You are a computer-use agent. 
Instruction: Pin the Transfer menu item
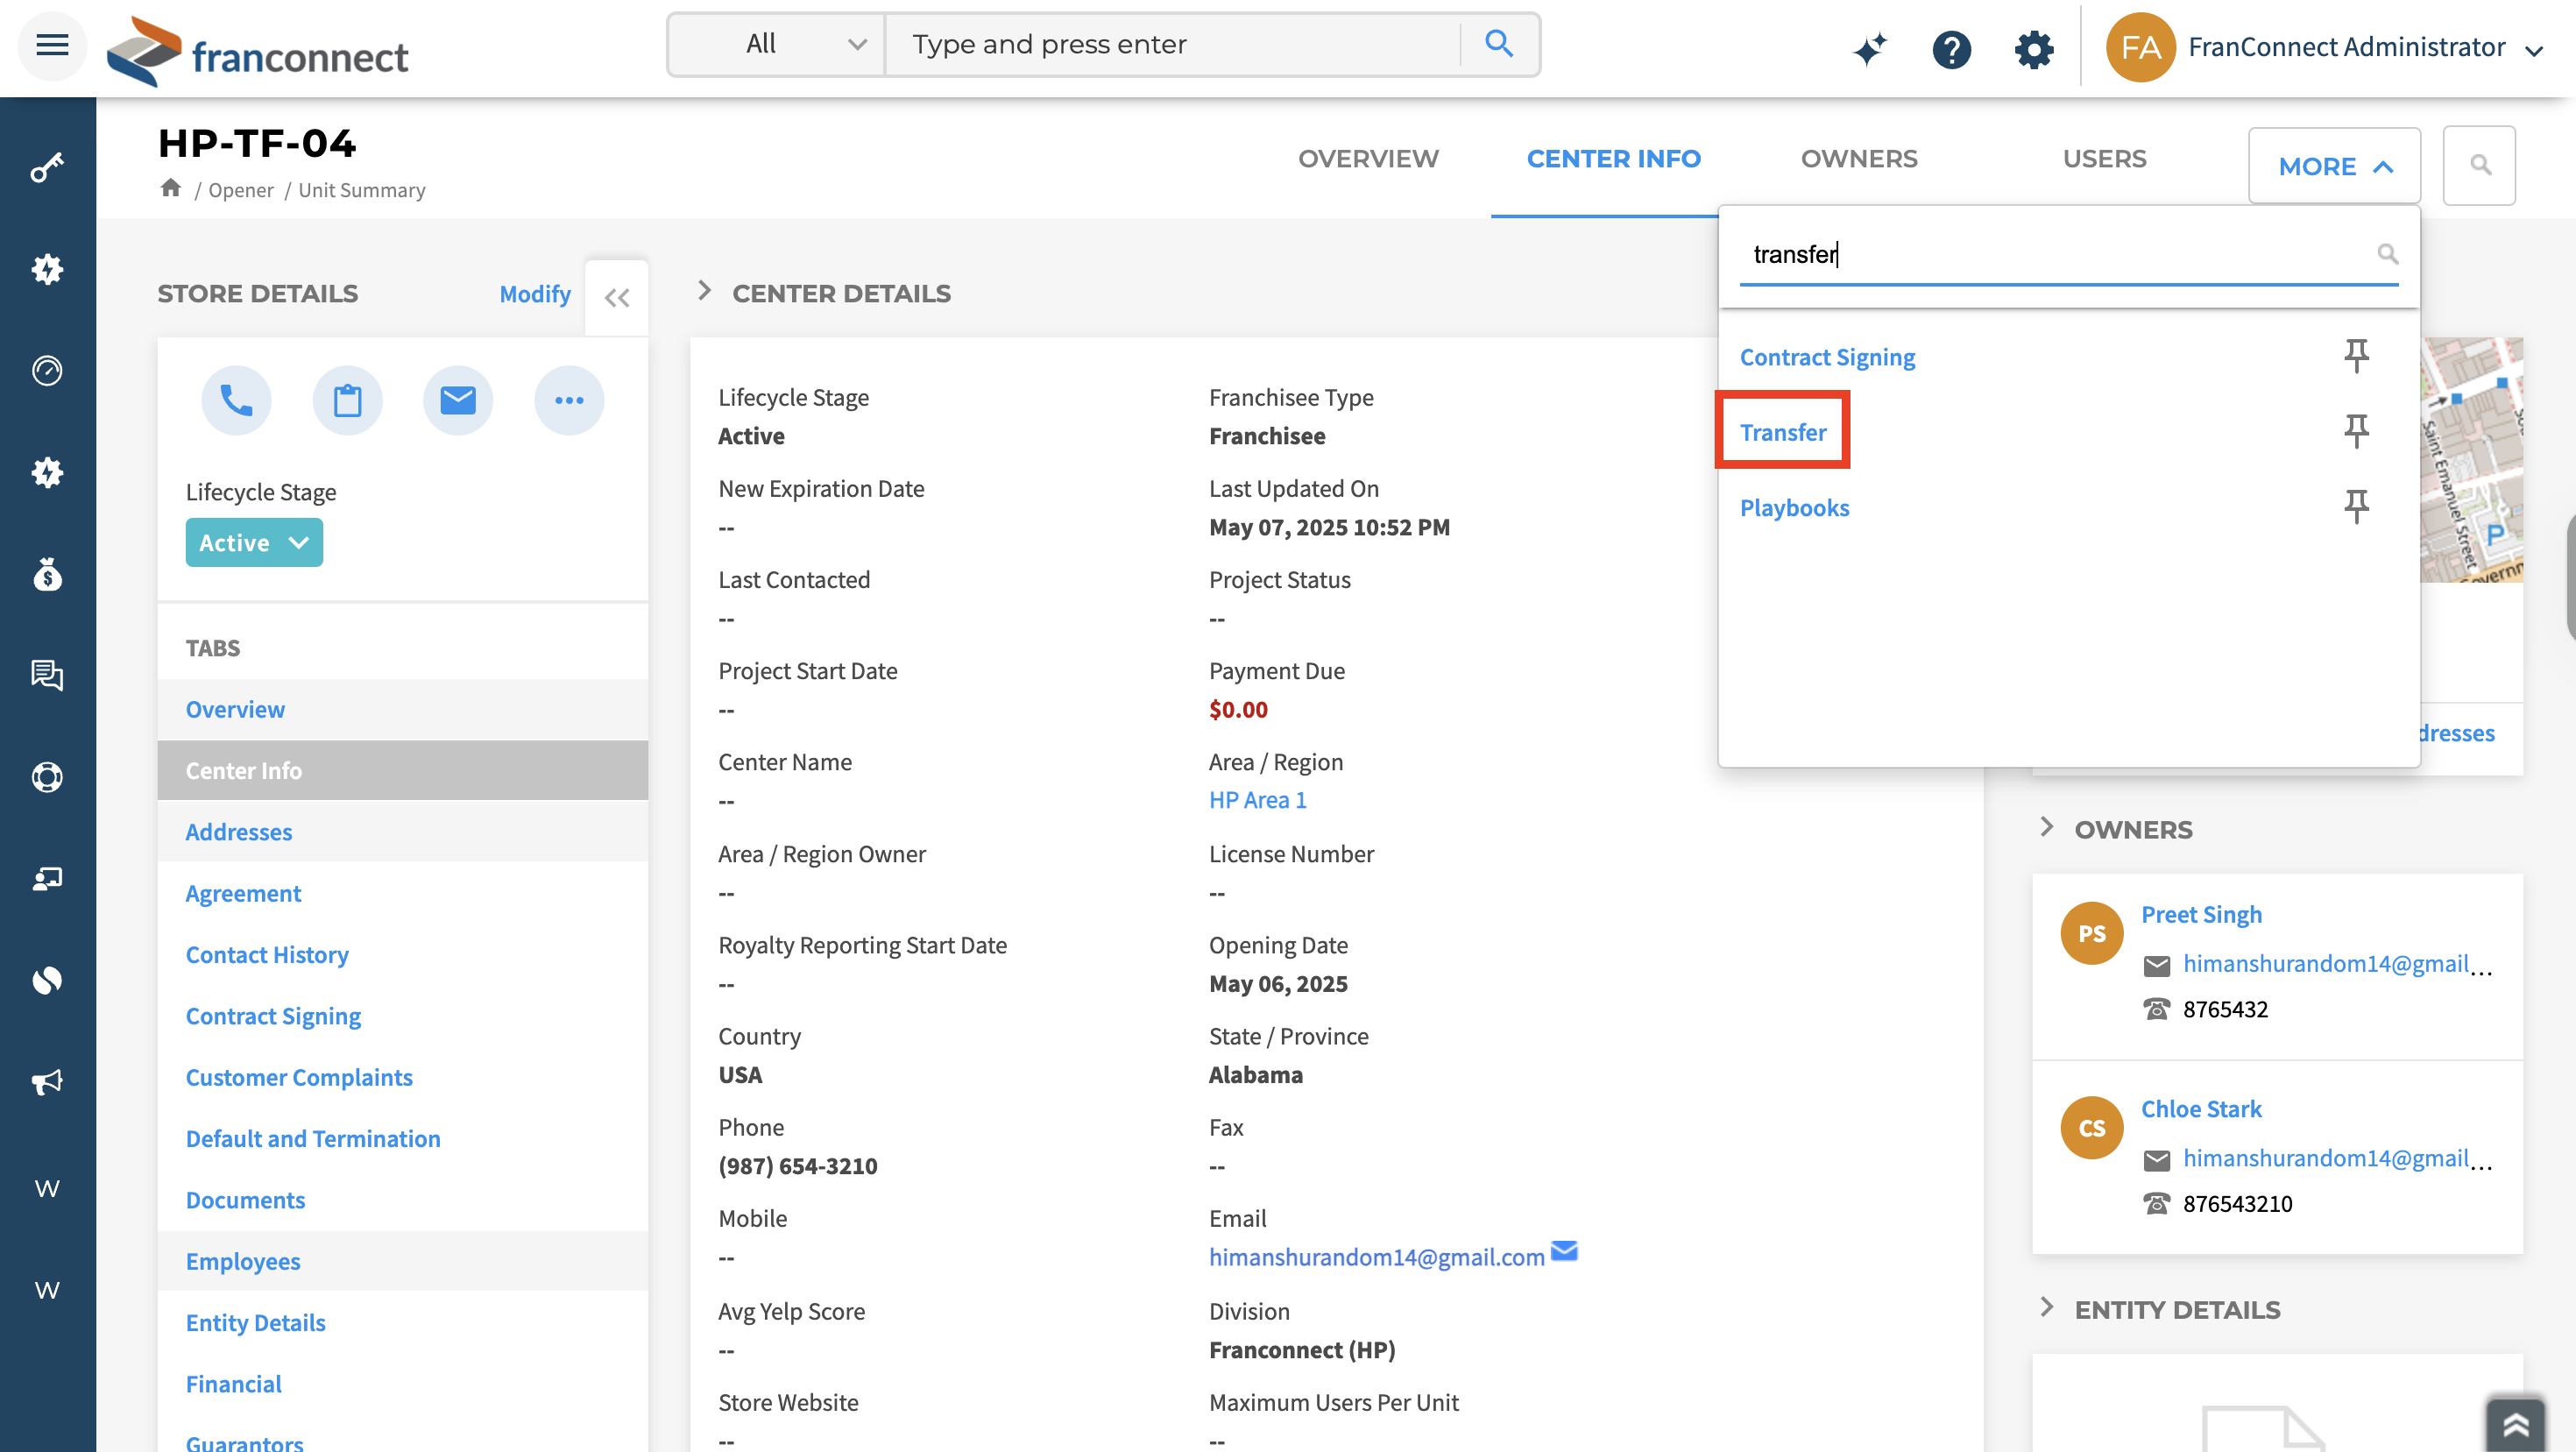[2356, 431]
